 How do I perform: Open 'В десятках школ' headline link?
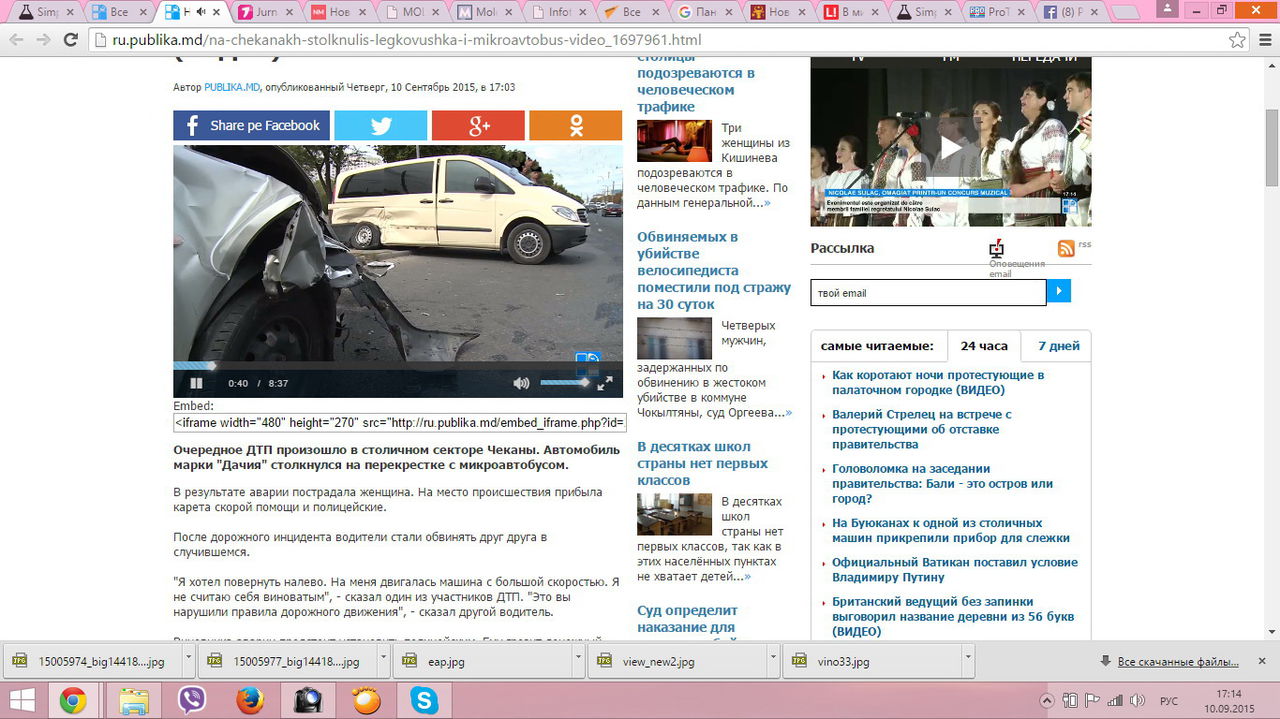(702, 463)
